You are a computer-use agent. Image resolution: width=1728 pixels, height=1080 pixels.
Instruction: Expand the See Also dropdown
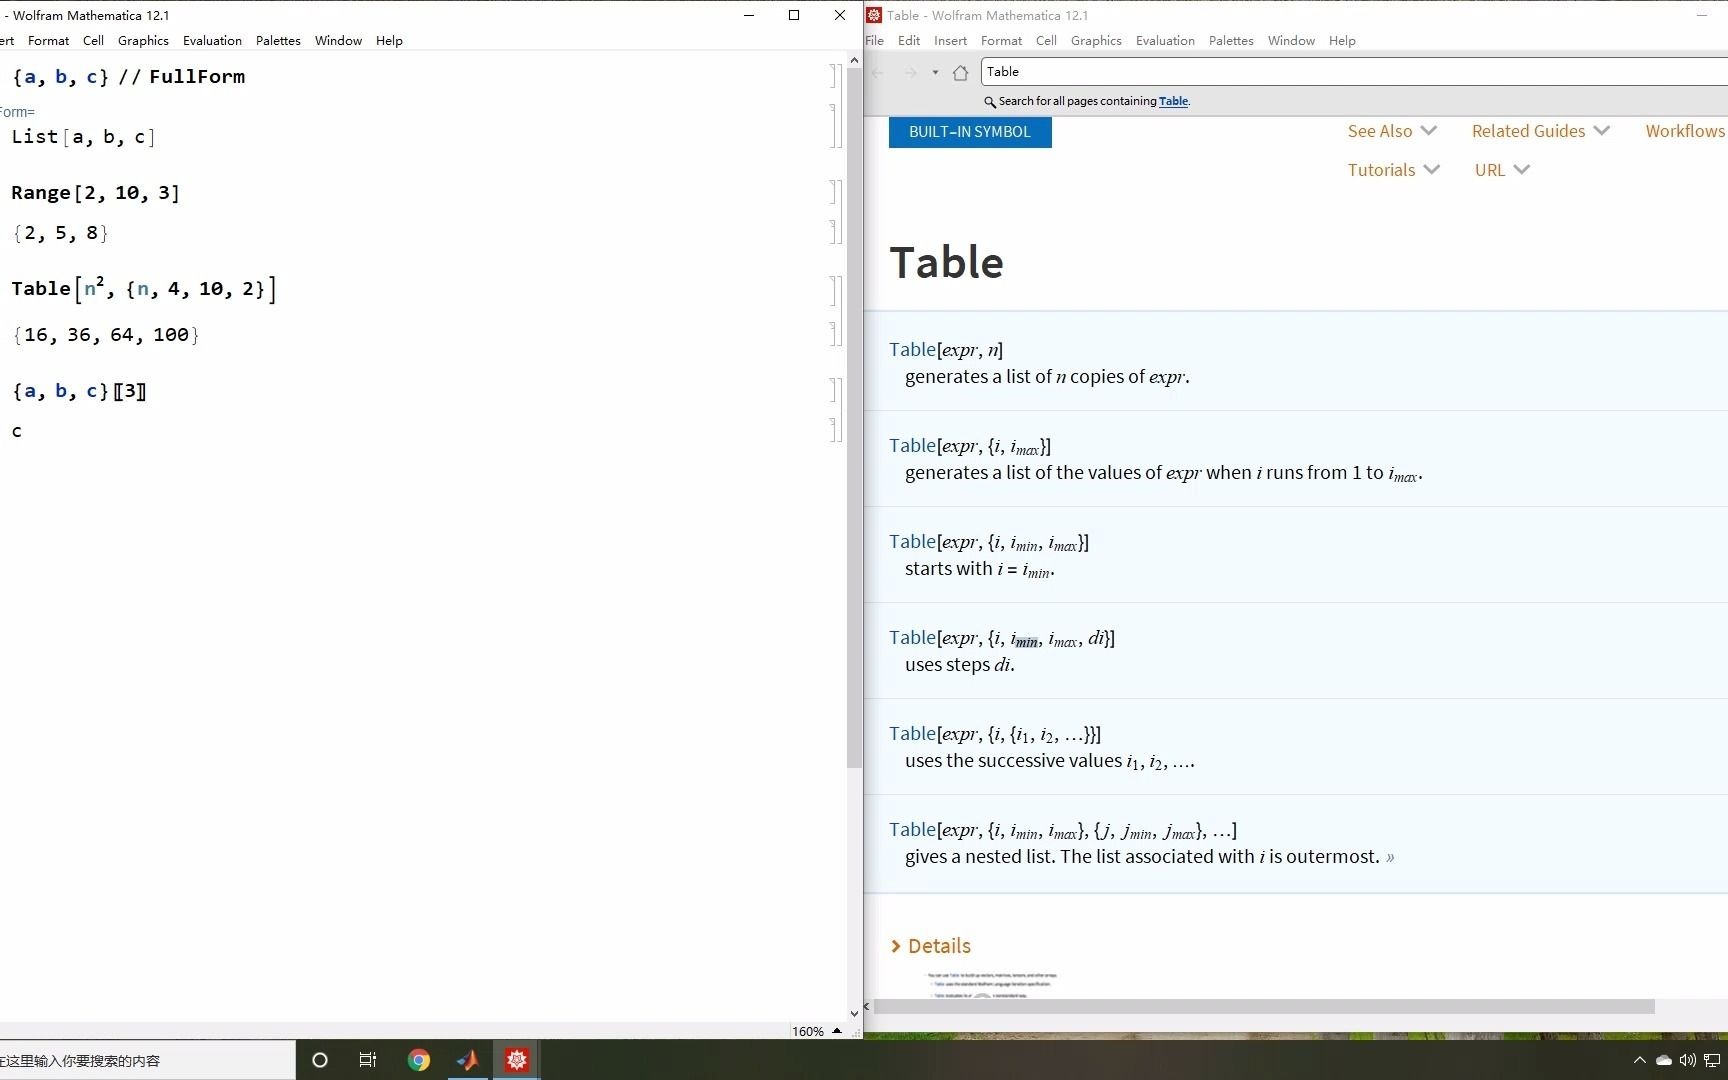coord(1392,131)
